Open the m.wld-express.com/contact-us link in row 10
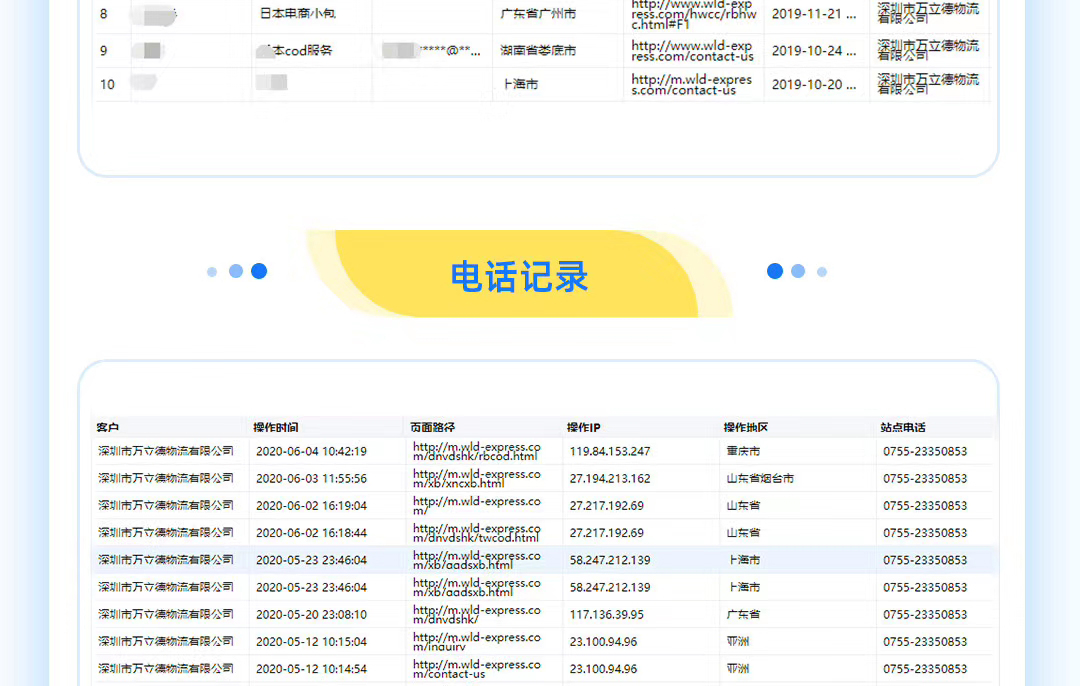This screenshot has height=686, width=1080. (692, 84)
